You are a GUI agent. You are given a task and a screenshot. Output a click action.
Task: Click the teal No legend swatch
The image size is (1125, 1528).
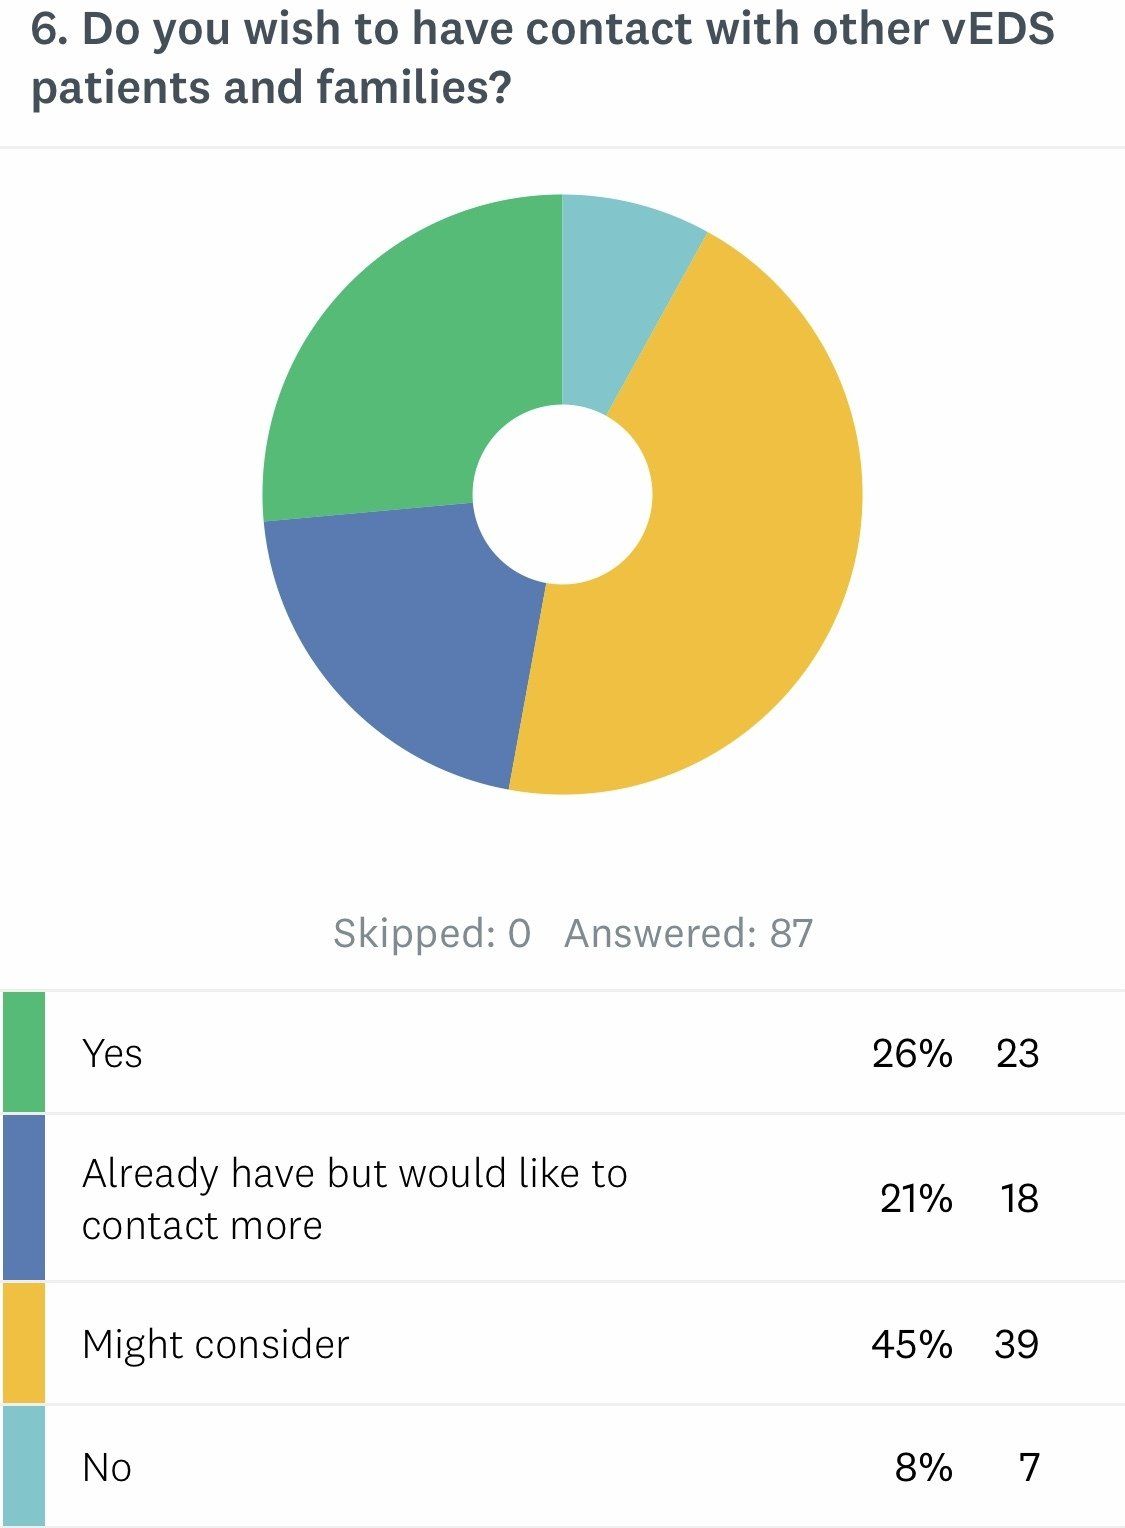[24, 1466]
